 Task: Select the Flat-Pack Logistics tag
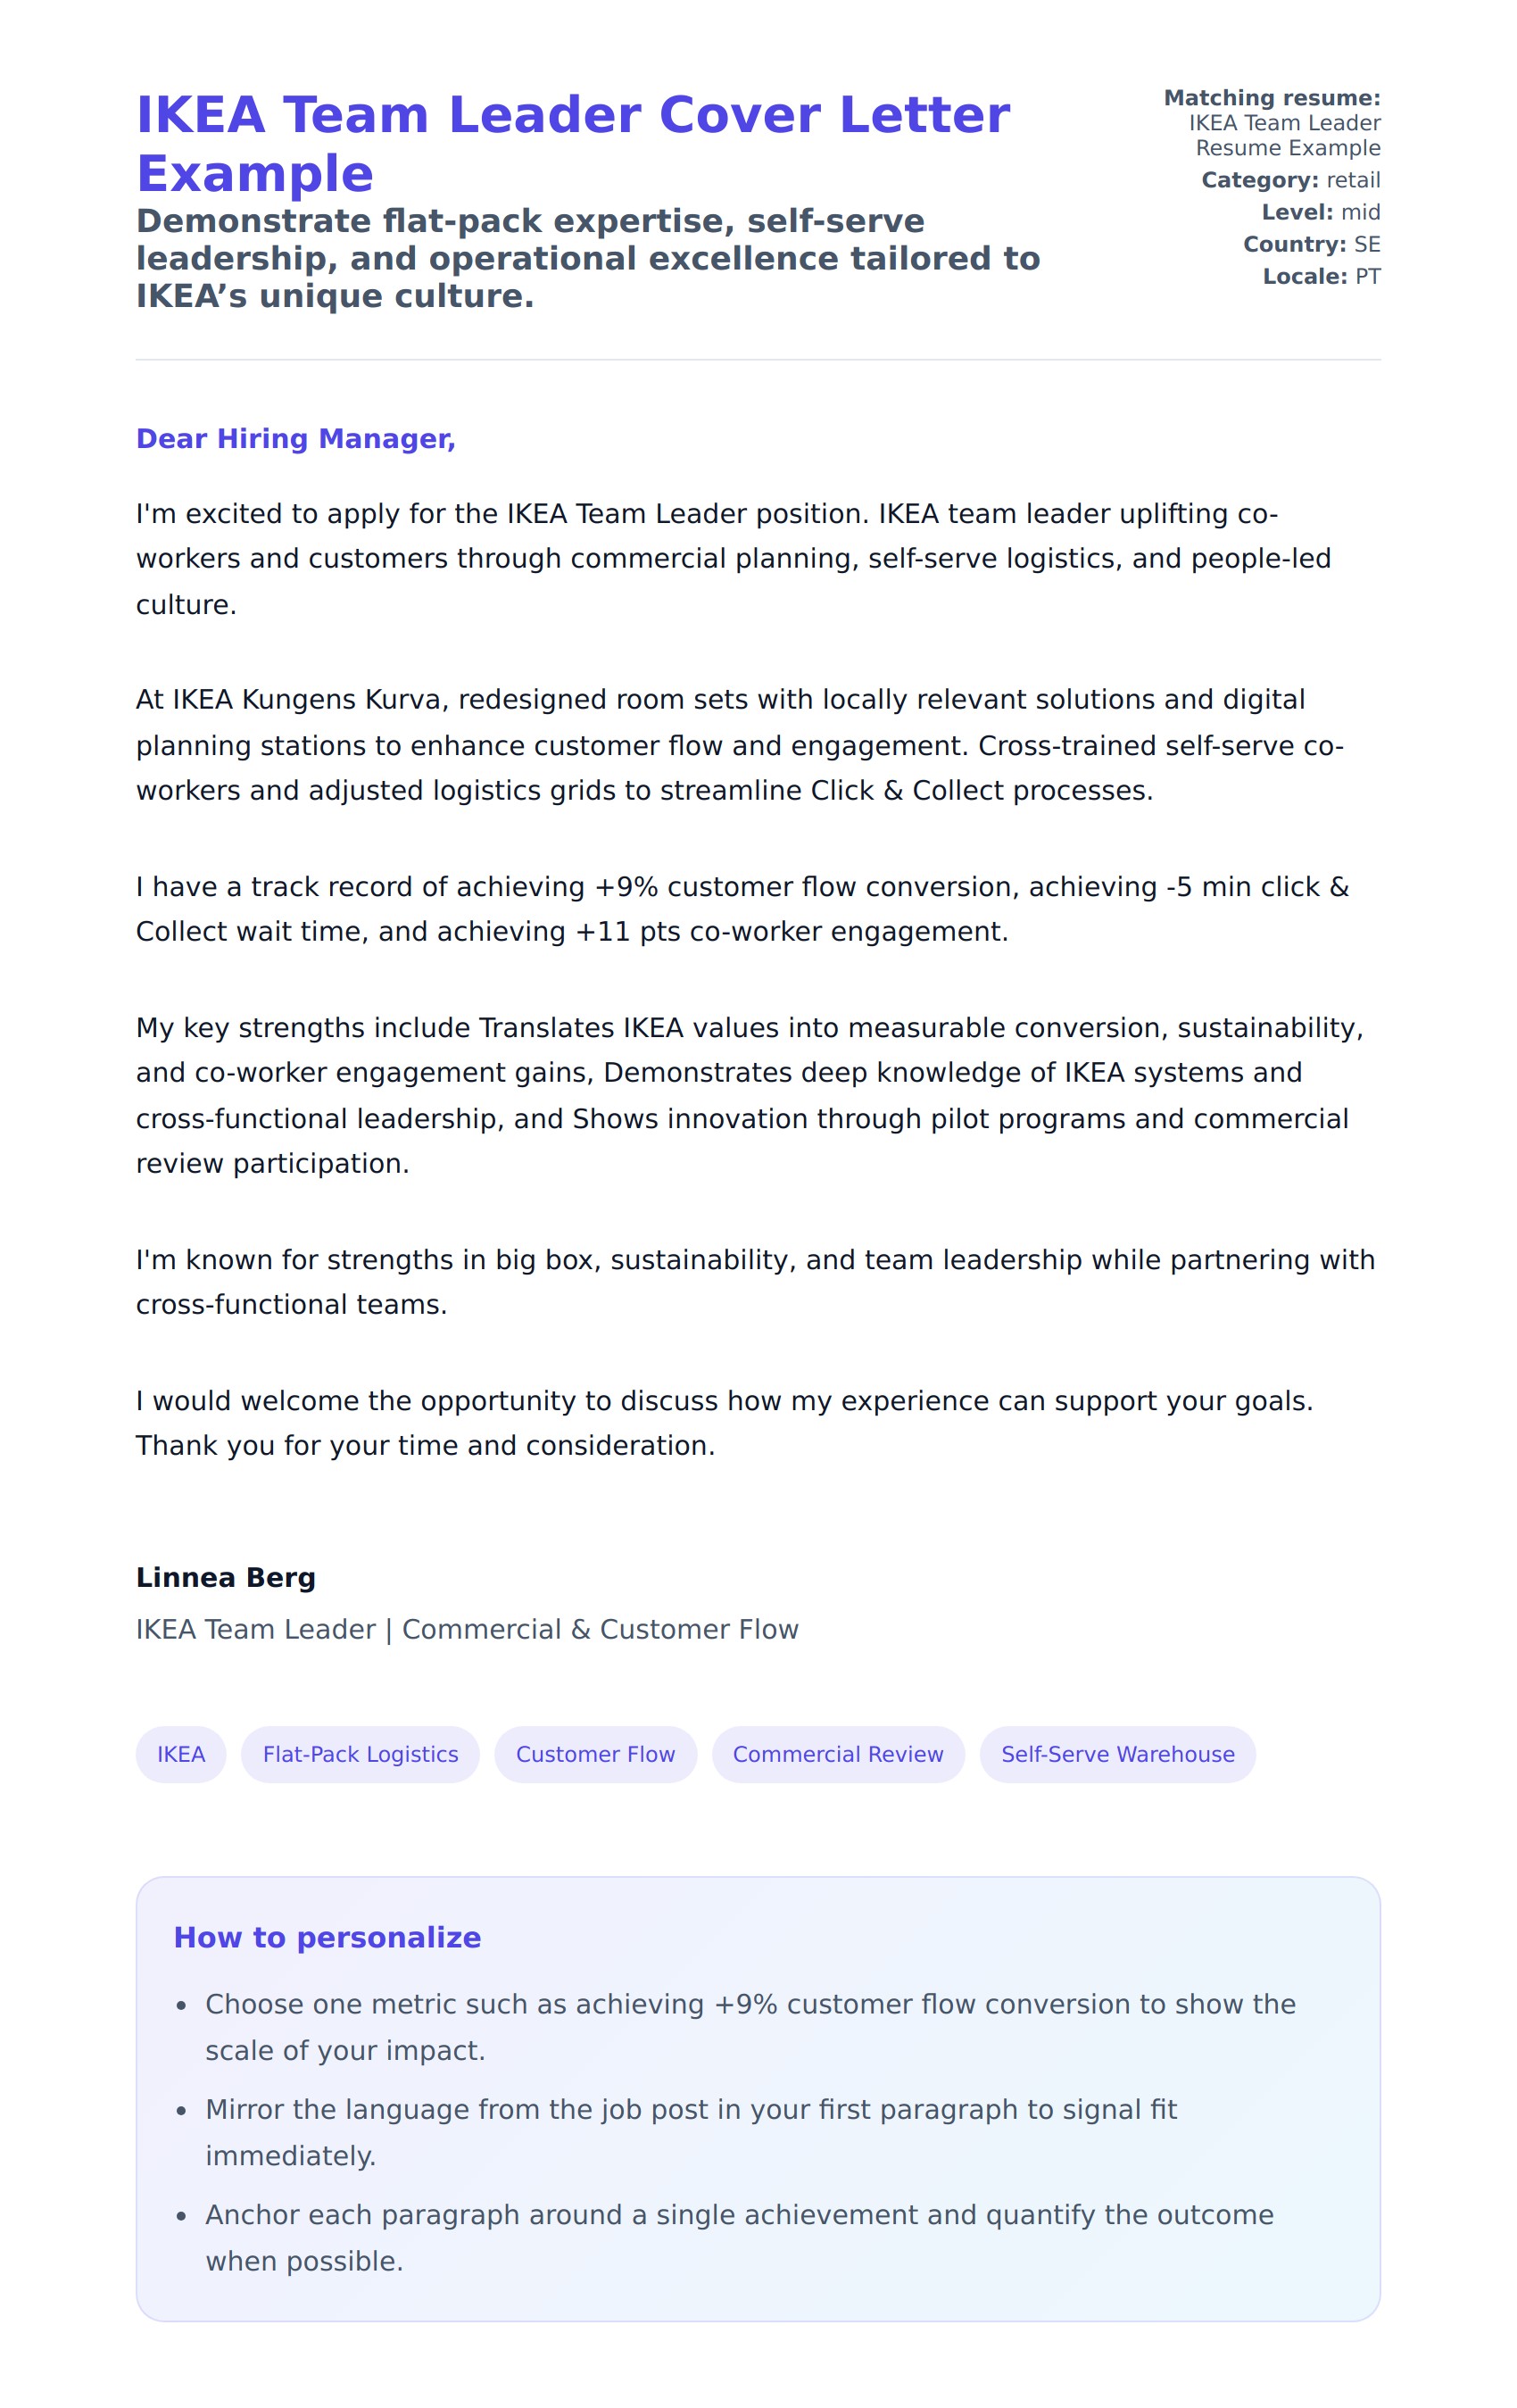pyautogui.click(x=360, y=1754)
